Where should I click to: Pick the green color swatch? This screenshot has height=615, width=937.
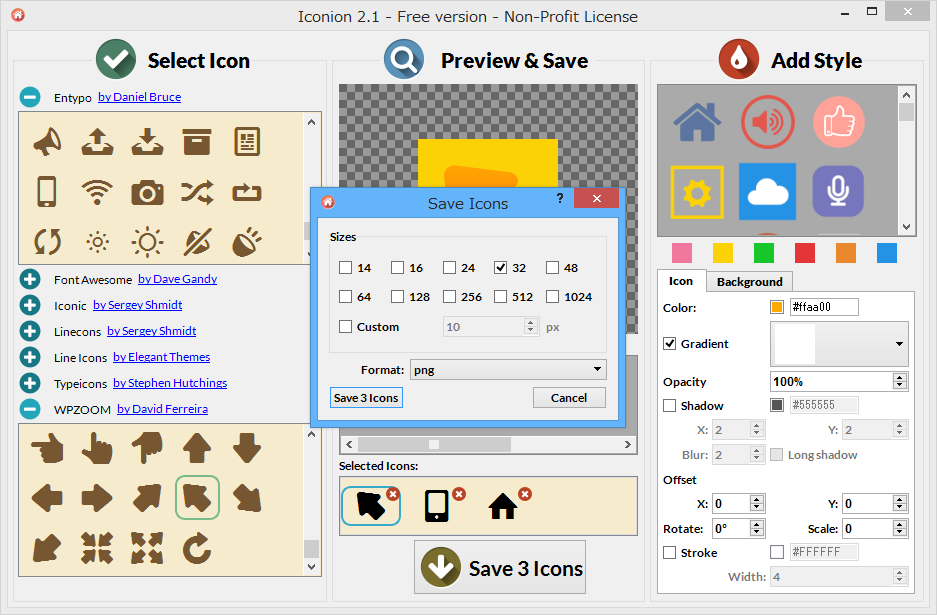(x=764, y=253)
